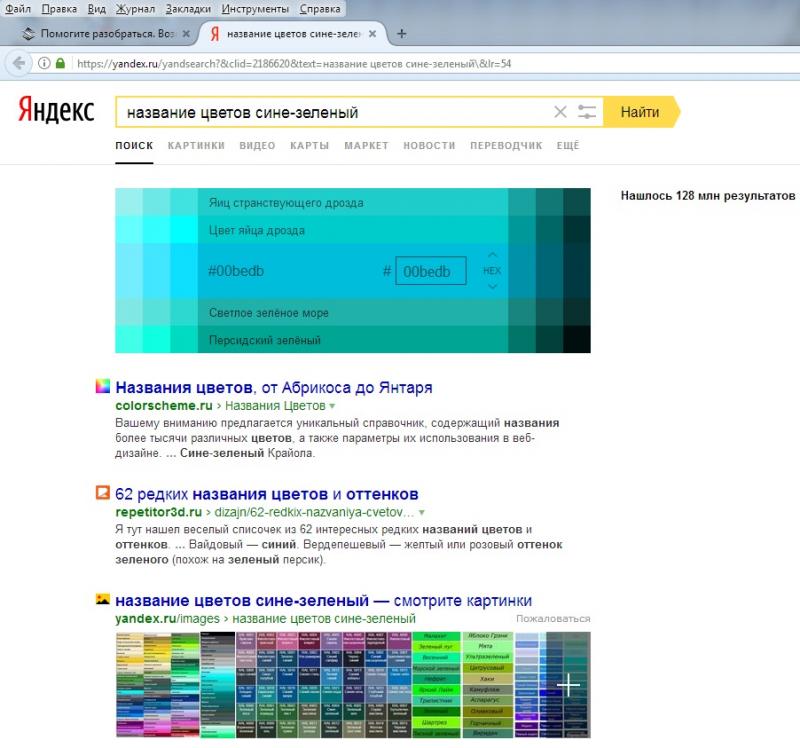Image resolution: width=800 pixels, height=748 pixels.
Task: Click the #00bedb color label
Action: 236,271
